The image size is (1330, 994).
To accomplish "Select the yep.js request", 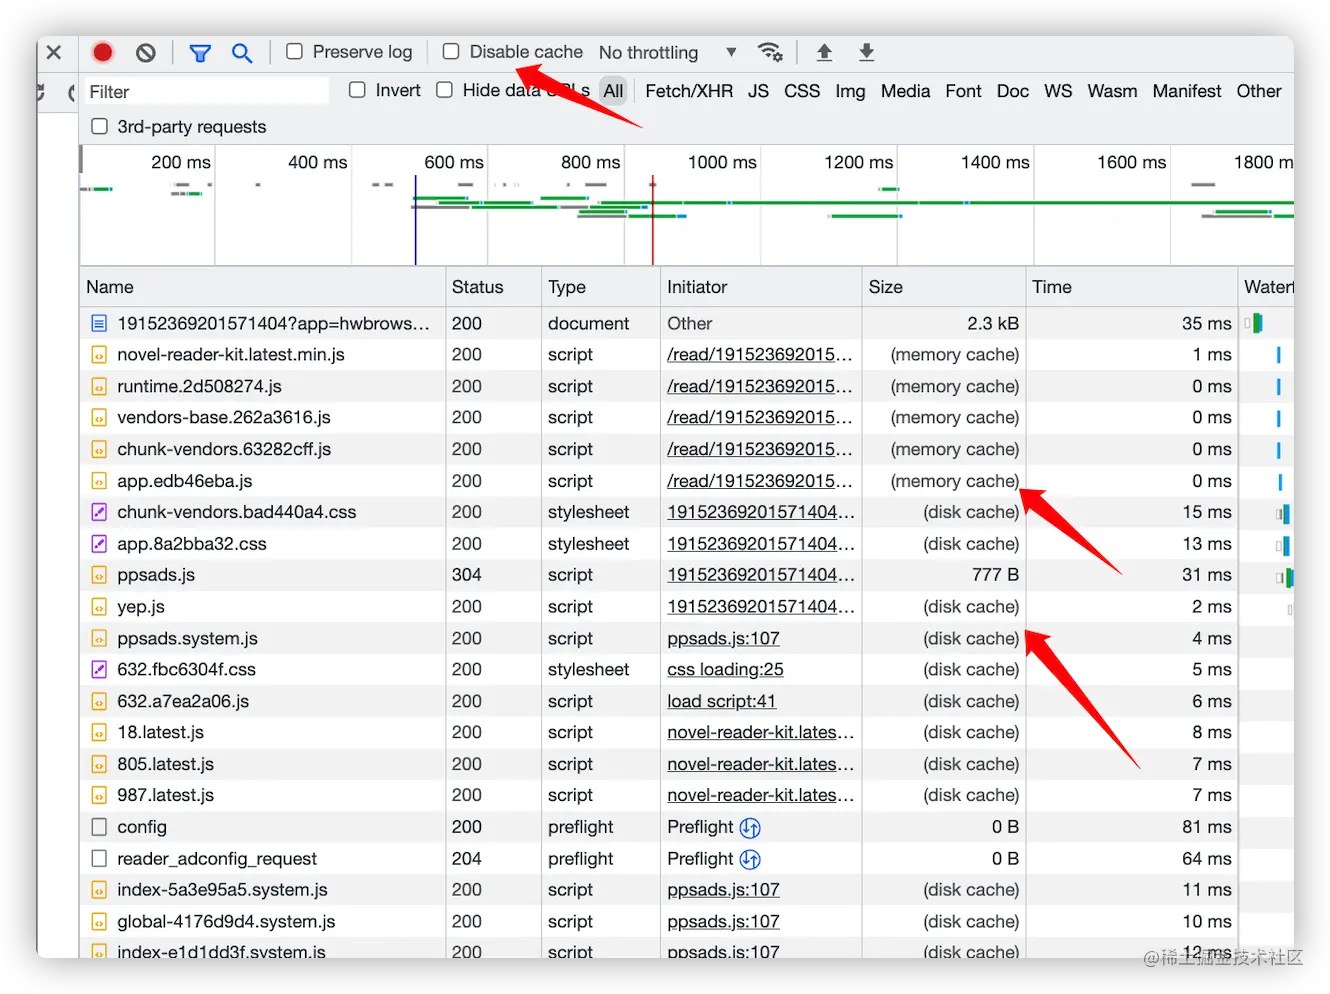I will [x=141, y=607].
